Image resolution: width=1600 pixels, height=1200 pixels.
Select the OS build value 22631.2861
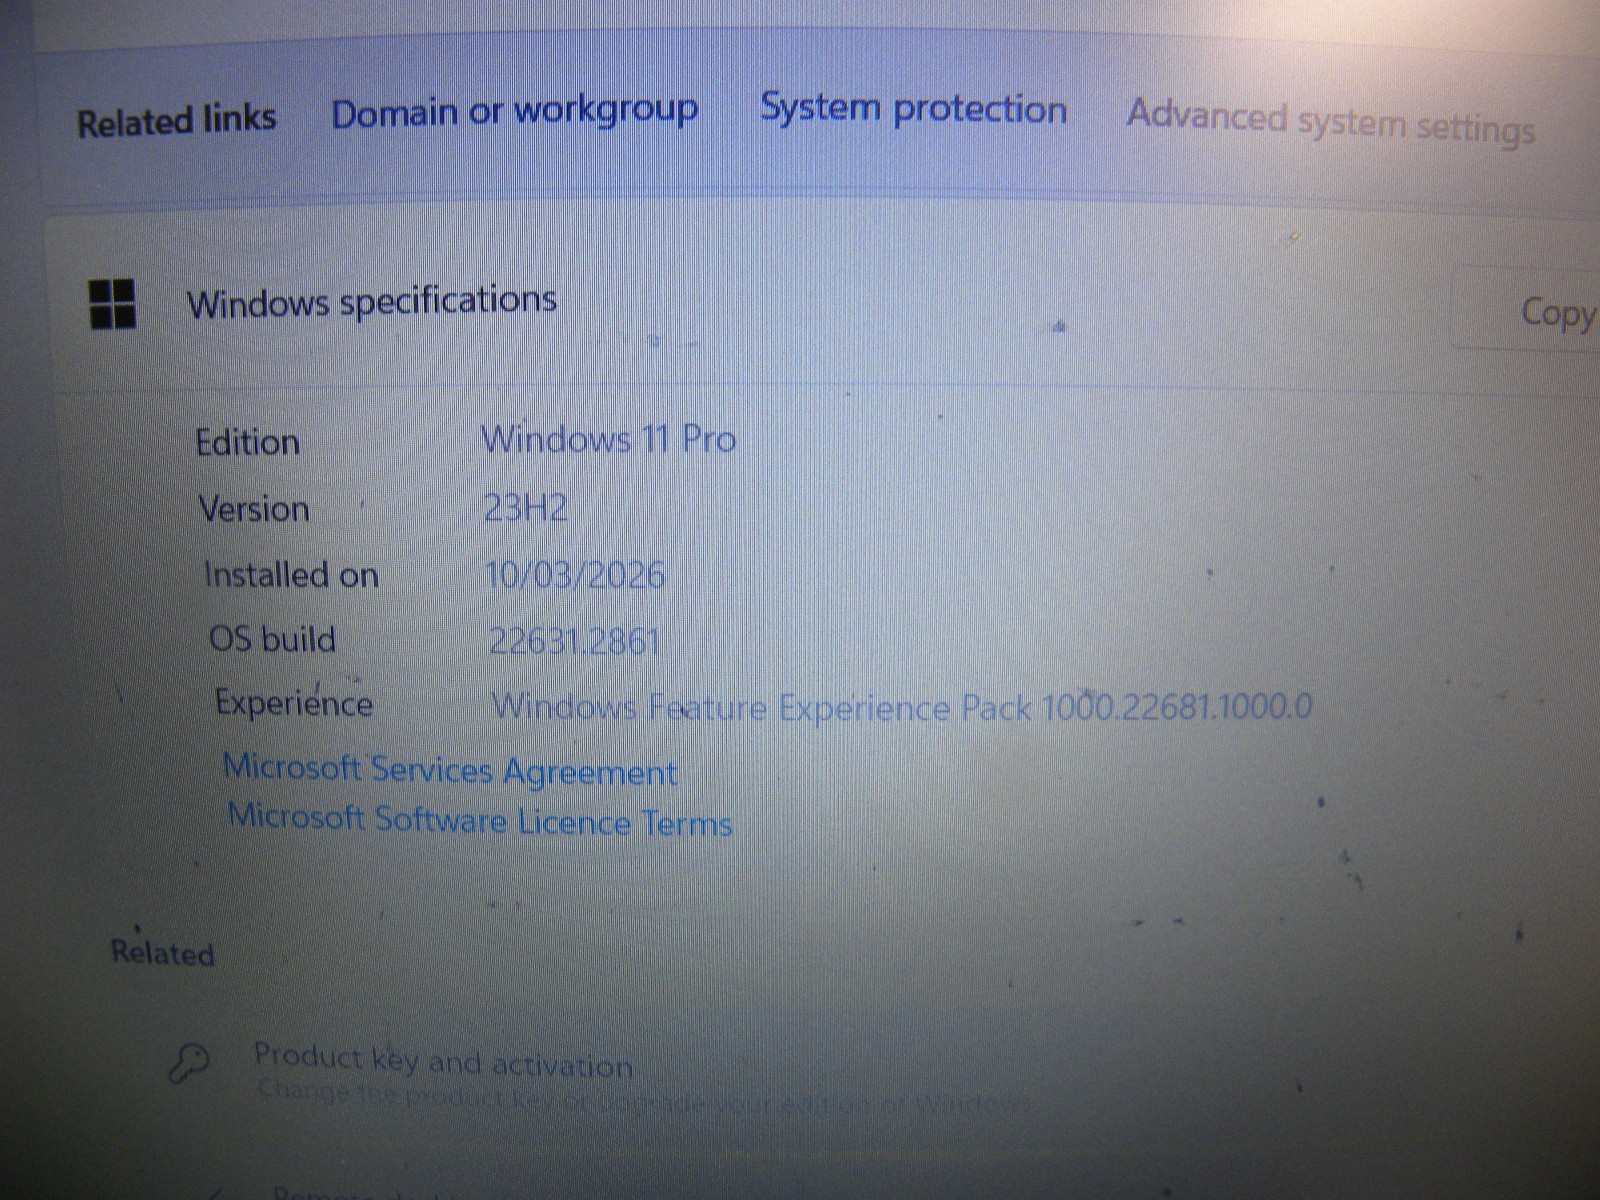click(x=575, y=640)
